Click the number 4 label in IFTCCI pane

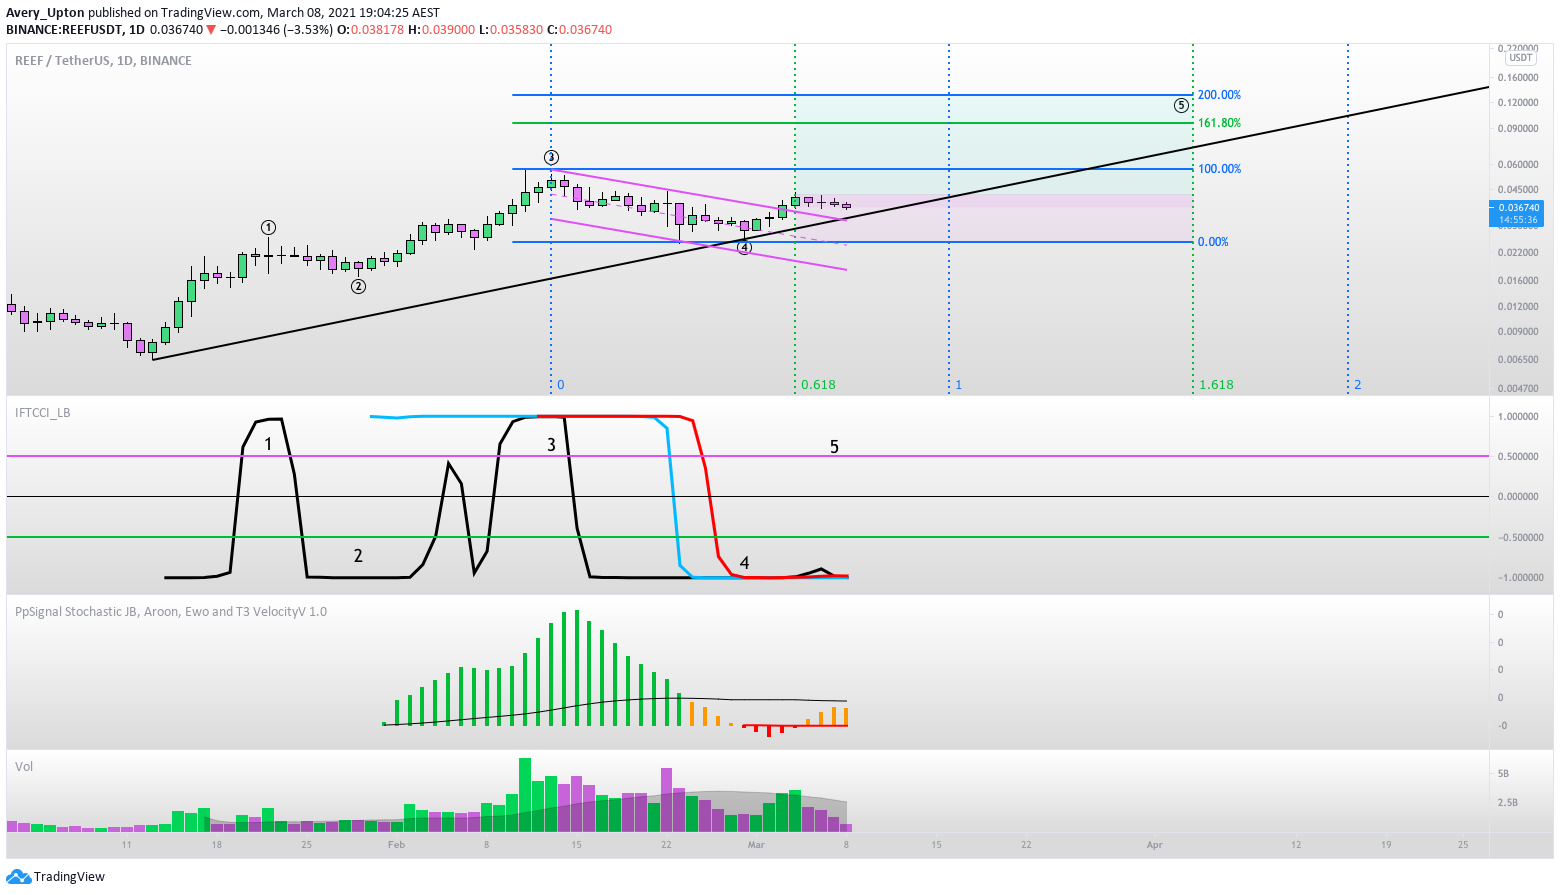tap(744, 563)
